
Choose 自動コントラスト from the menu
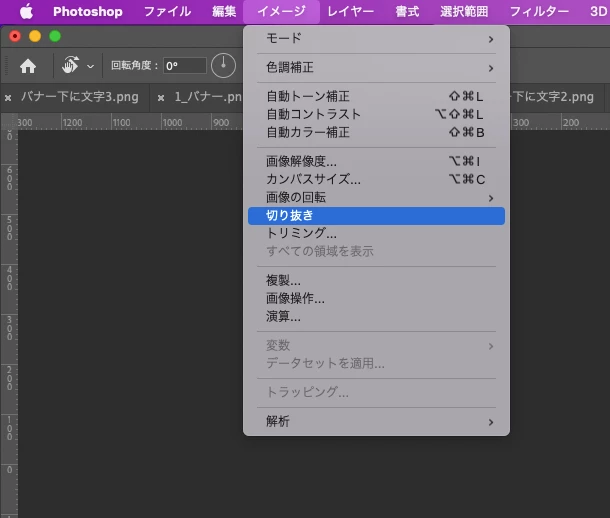tap(376, 114)
